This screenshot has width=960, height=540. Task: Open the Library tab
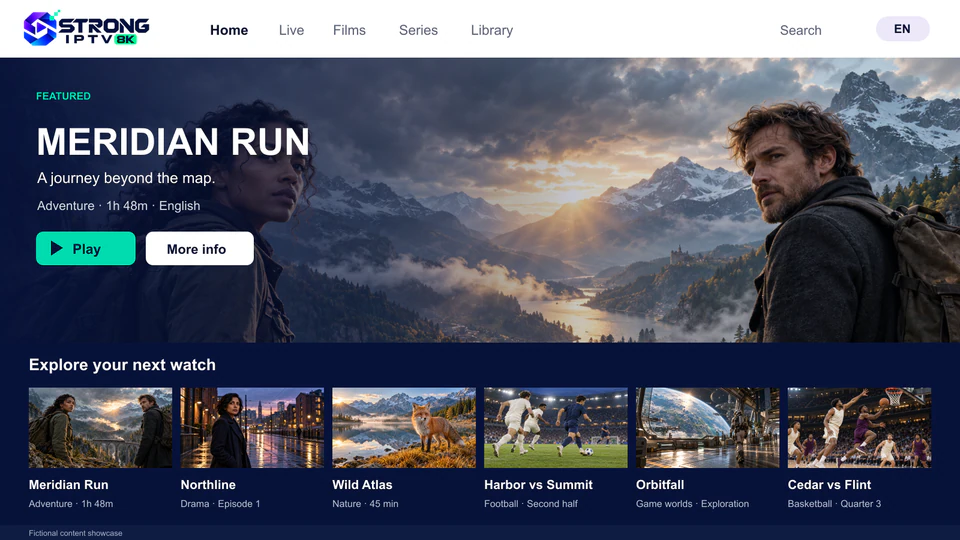coord(492,30)
